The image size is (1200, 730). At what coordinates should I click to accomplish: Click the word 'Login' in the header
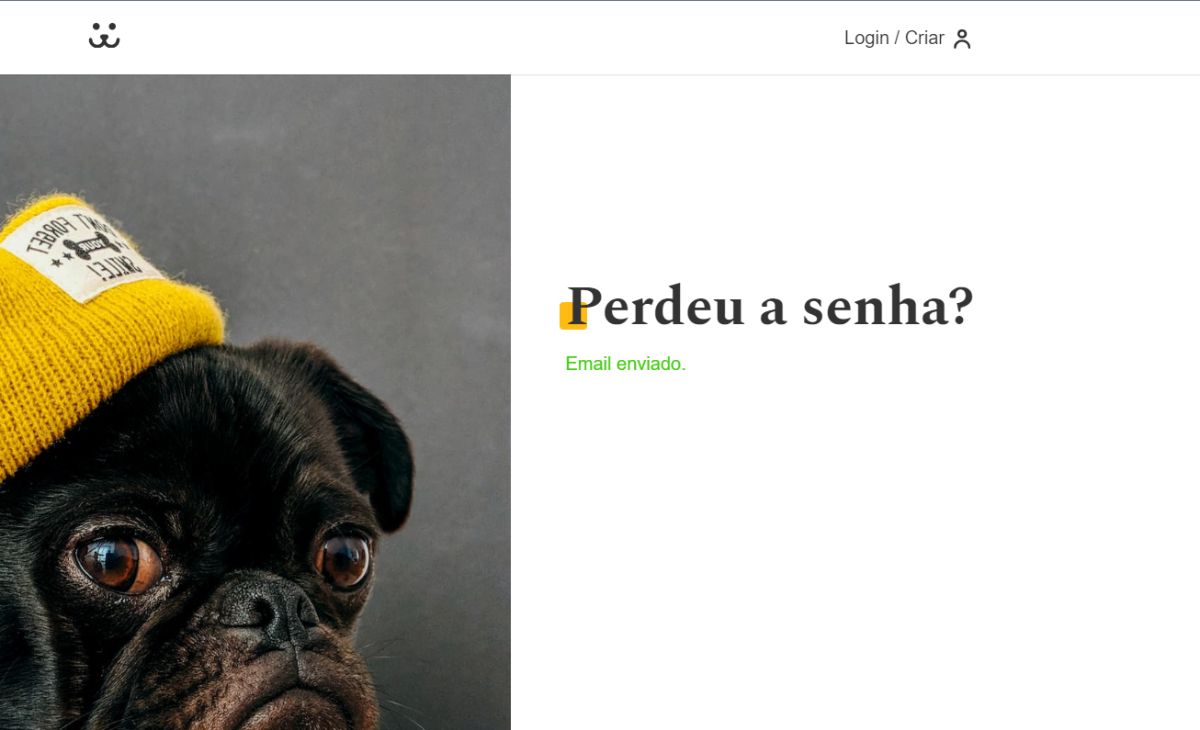[x=866, y=38]
